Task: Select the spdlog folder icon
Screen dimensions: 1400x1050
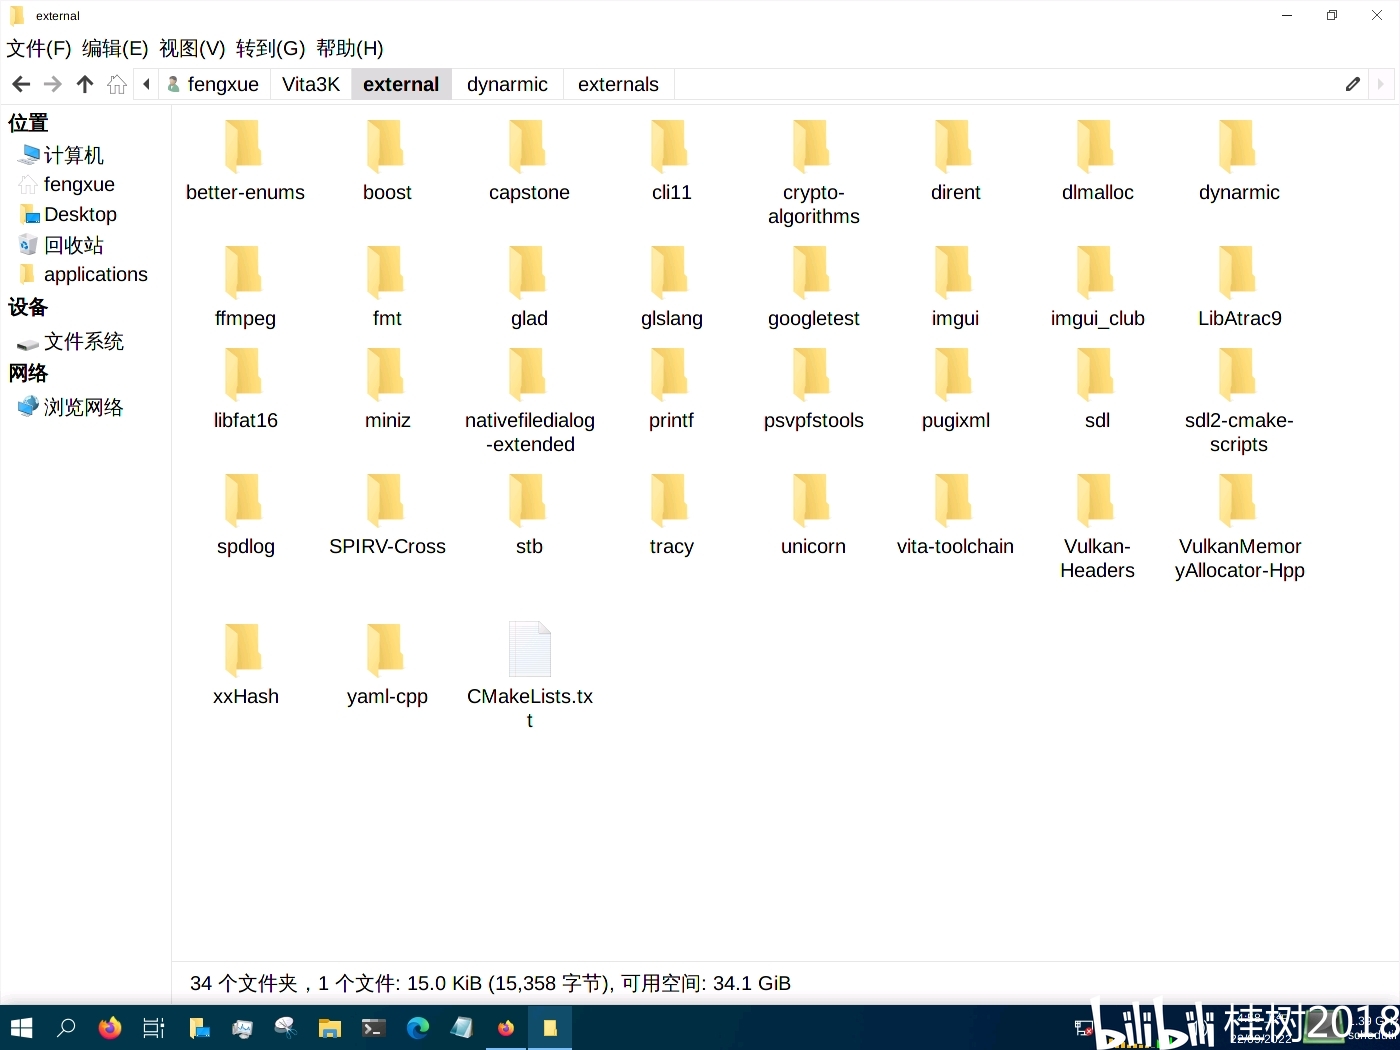Action: (x=244, y=500)
